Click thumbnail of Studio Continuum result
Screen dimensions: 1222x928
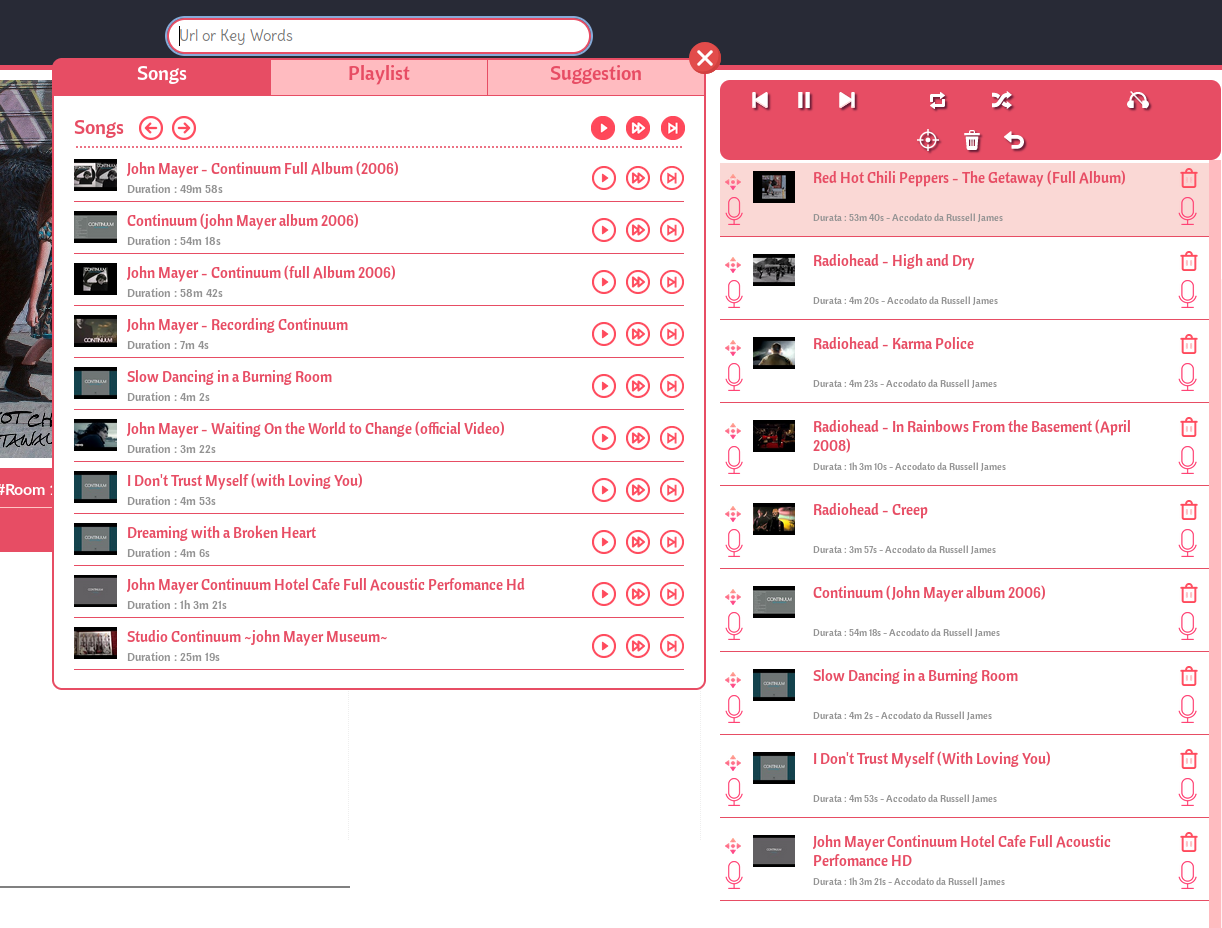(x=95, y=643)
